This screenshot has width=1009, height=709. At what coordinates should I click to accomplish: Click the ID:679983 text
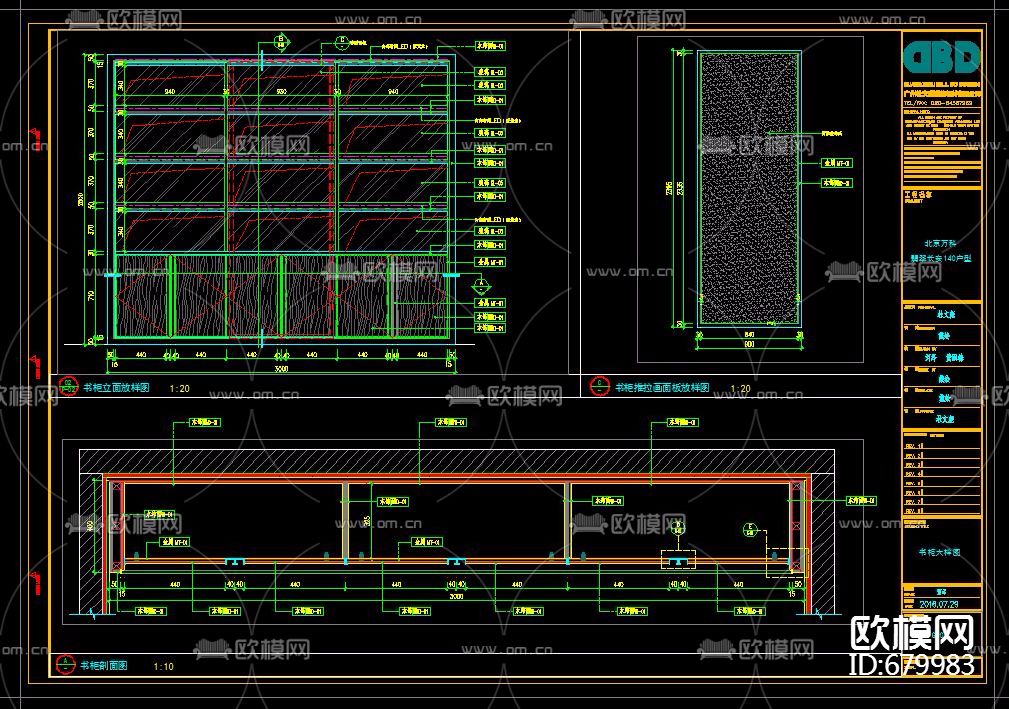(912, 665)
